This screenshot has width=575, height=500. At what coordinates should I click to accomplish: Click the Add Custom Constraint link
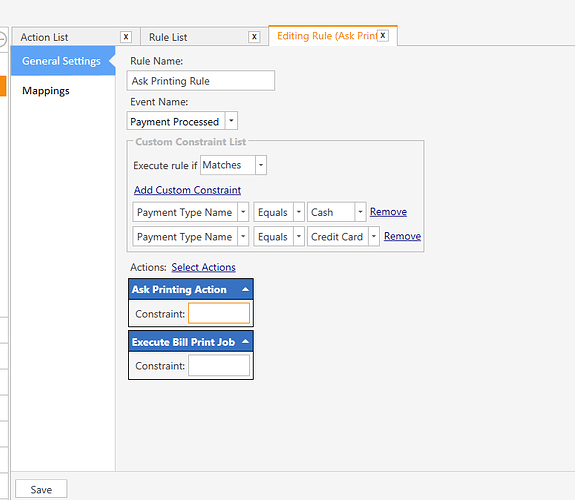pos(187,190)
